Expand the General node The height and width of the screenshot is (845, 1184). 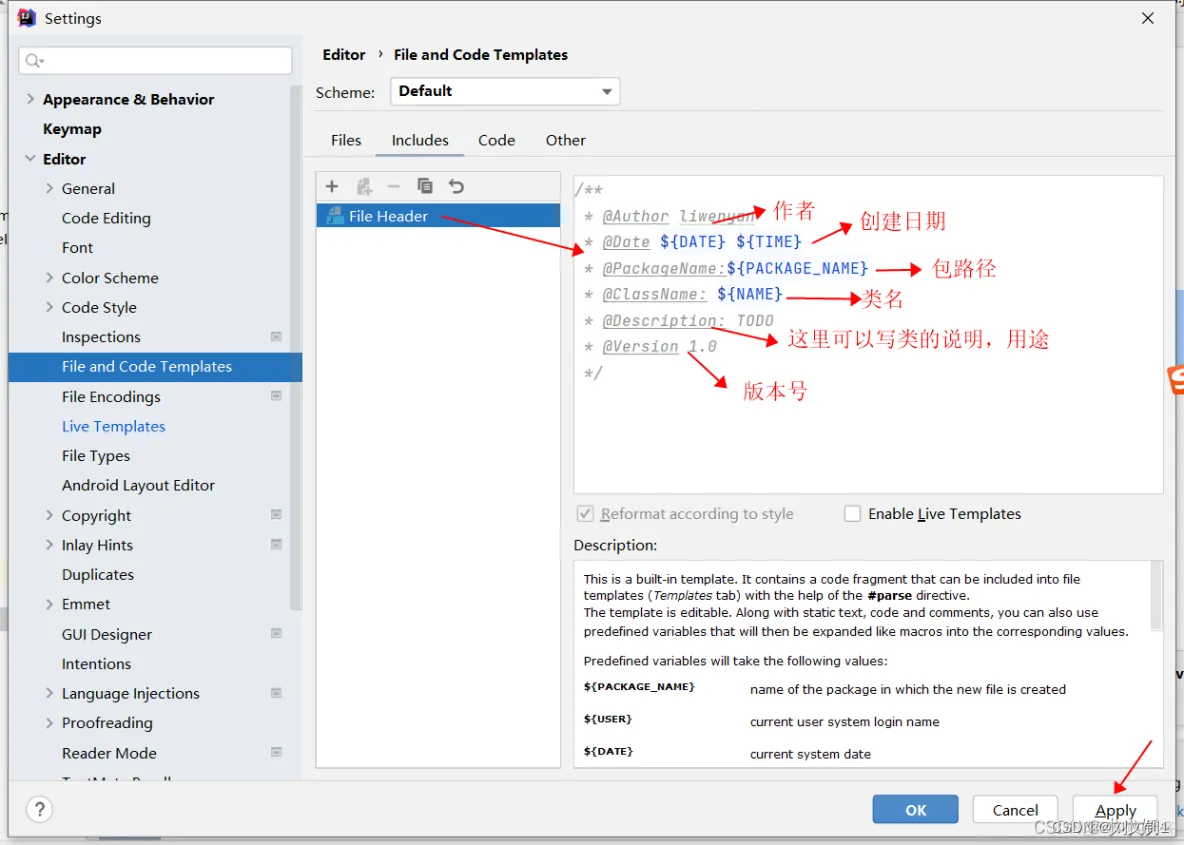tap(49, 188)
